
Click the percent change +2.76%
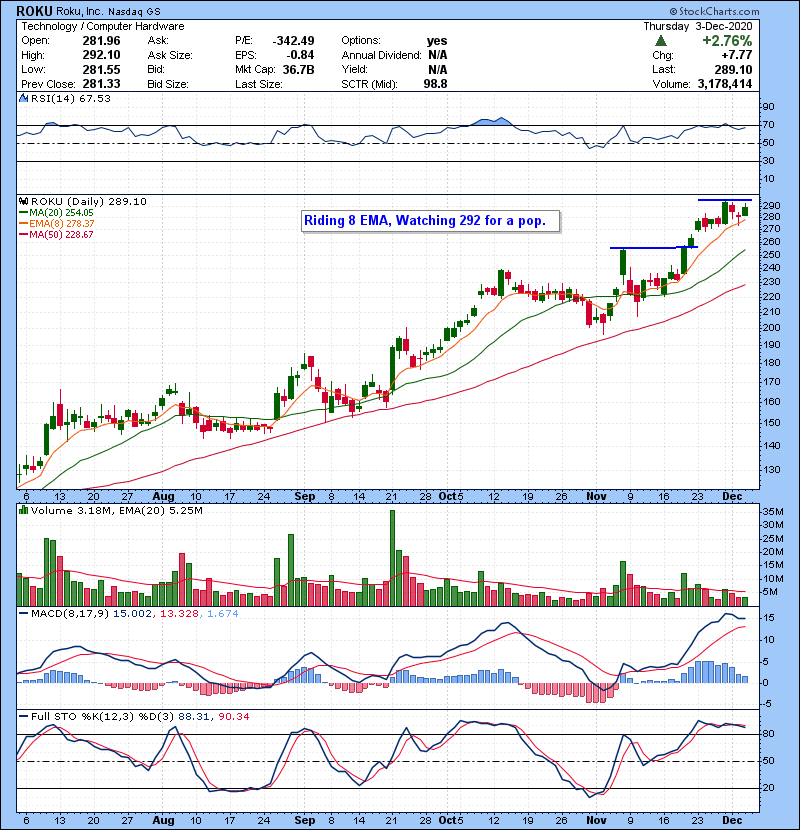coord(727,41)
